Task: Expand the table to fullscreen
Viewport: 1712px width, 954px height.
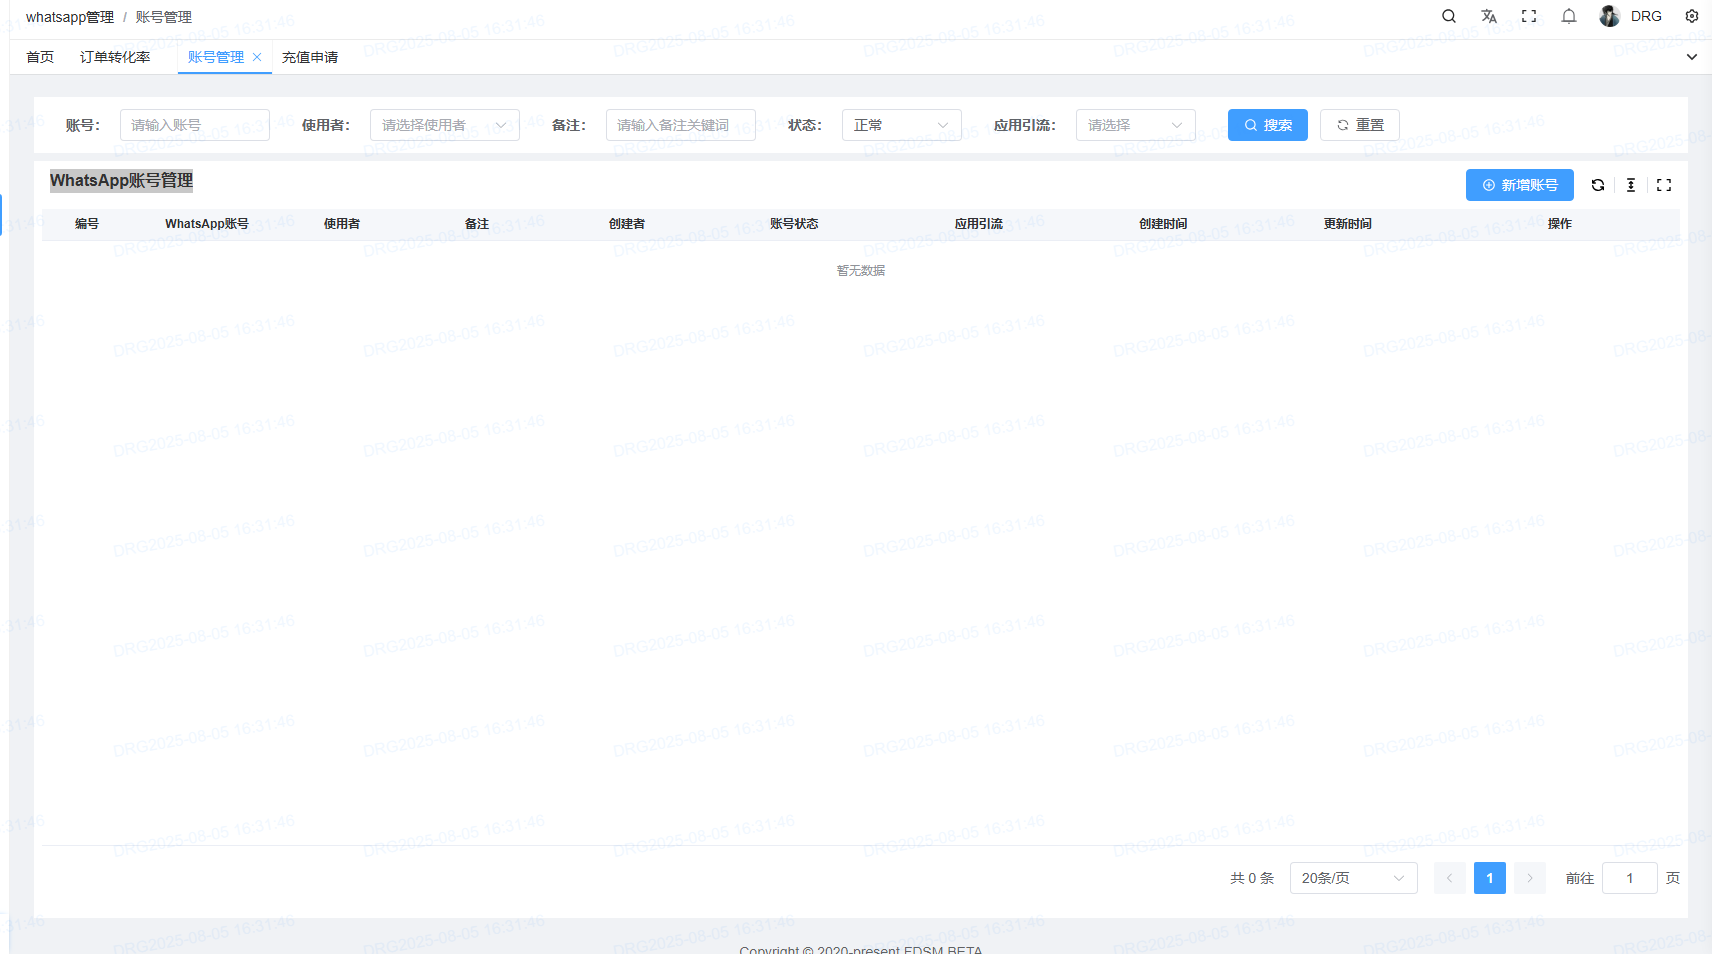Action: pyautogui.click(x=1664, y=185)
